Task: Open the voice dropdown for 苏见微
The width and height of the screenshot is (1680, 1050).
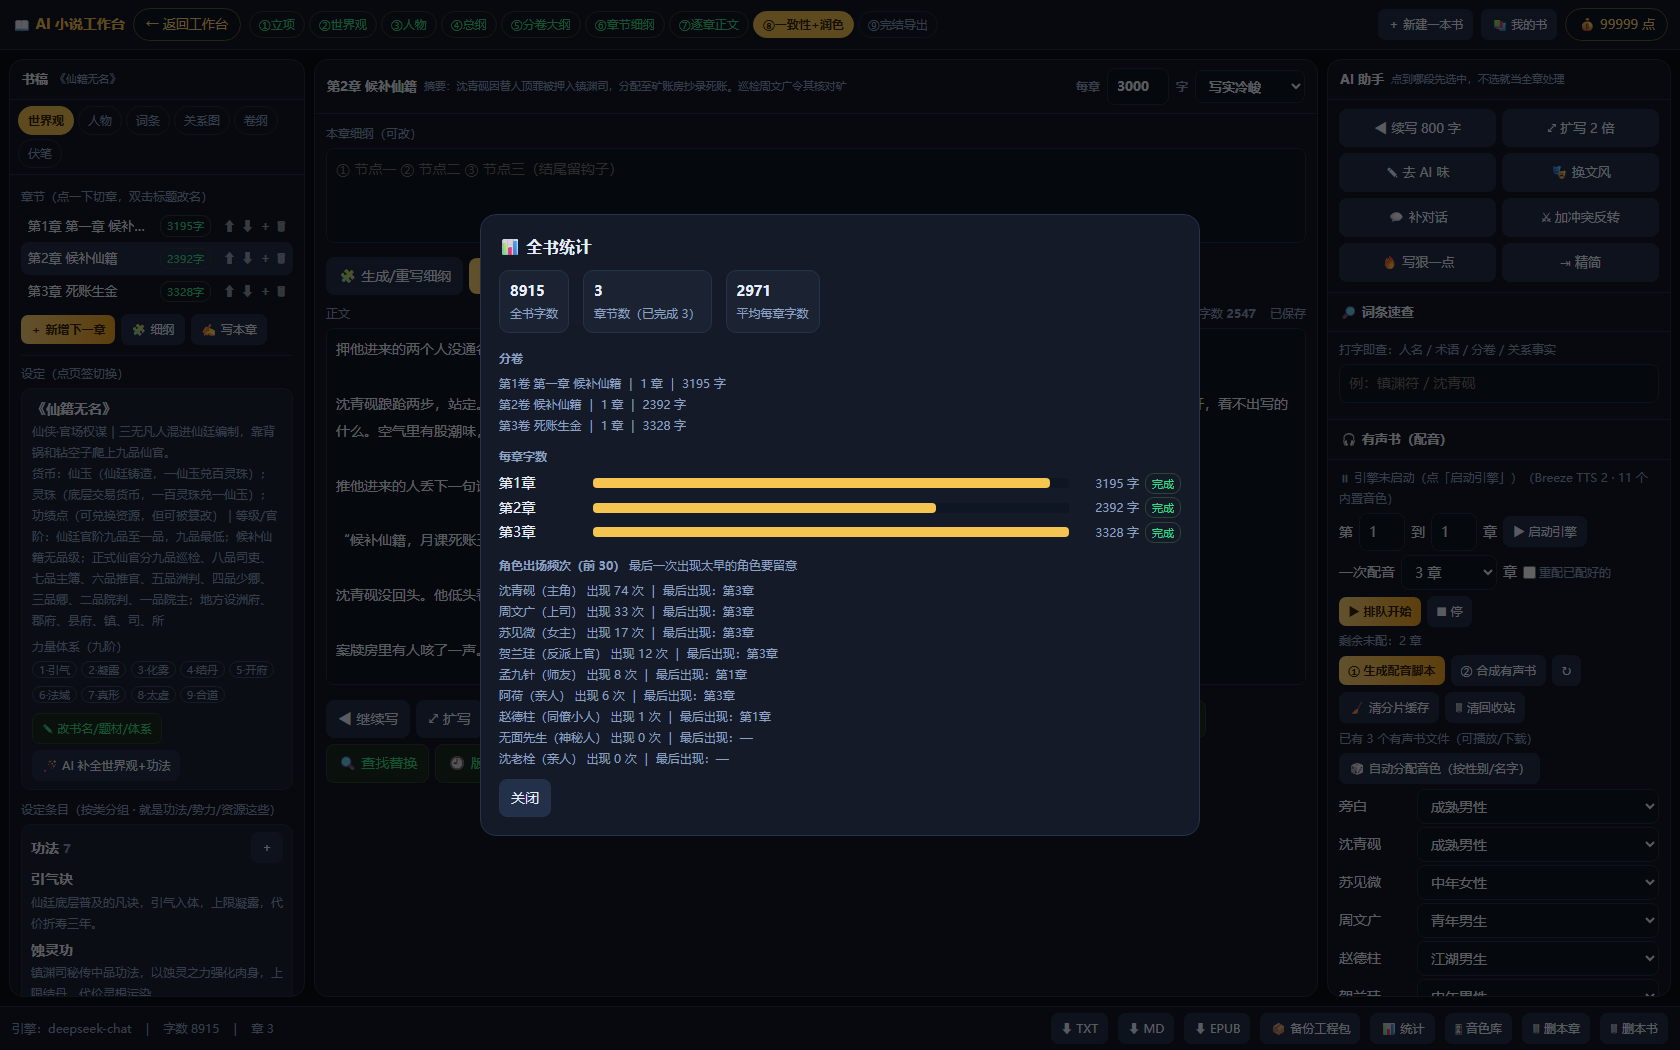Action: (1538, 883)
